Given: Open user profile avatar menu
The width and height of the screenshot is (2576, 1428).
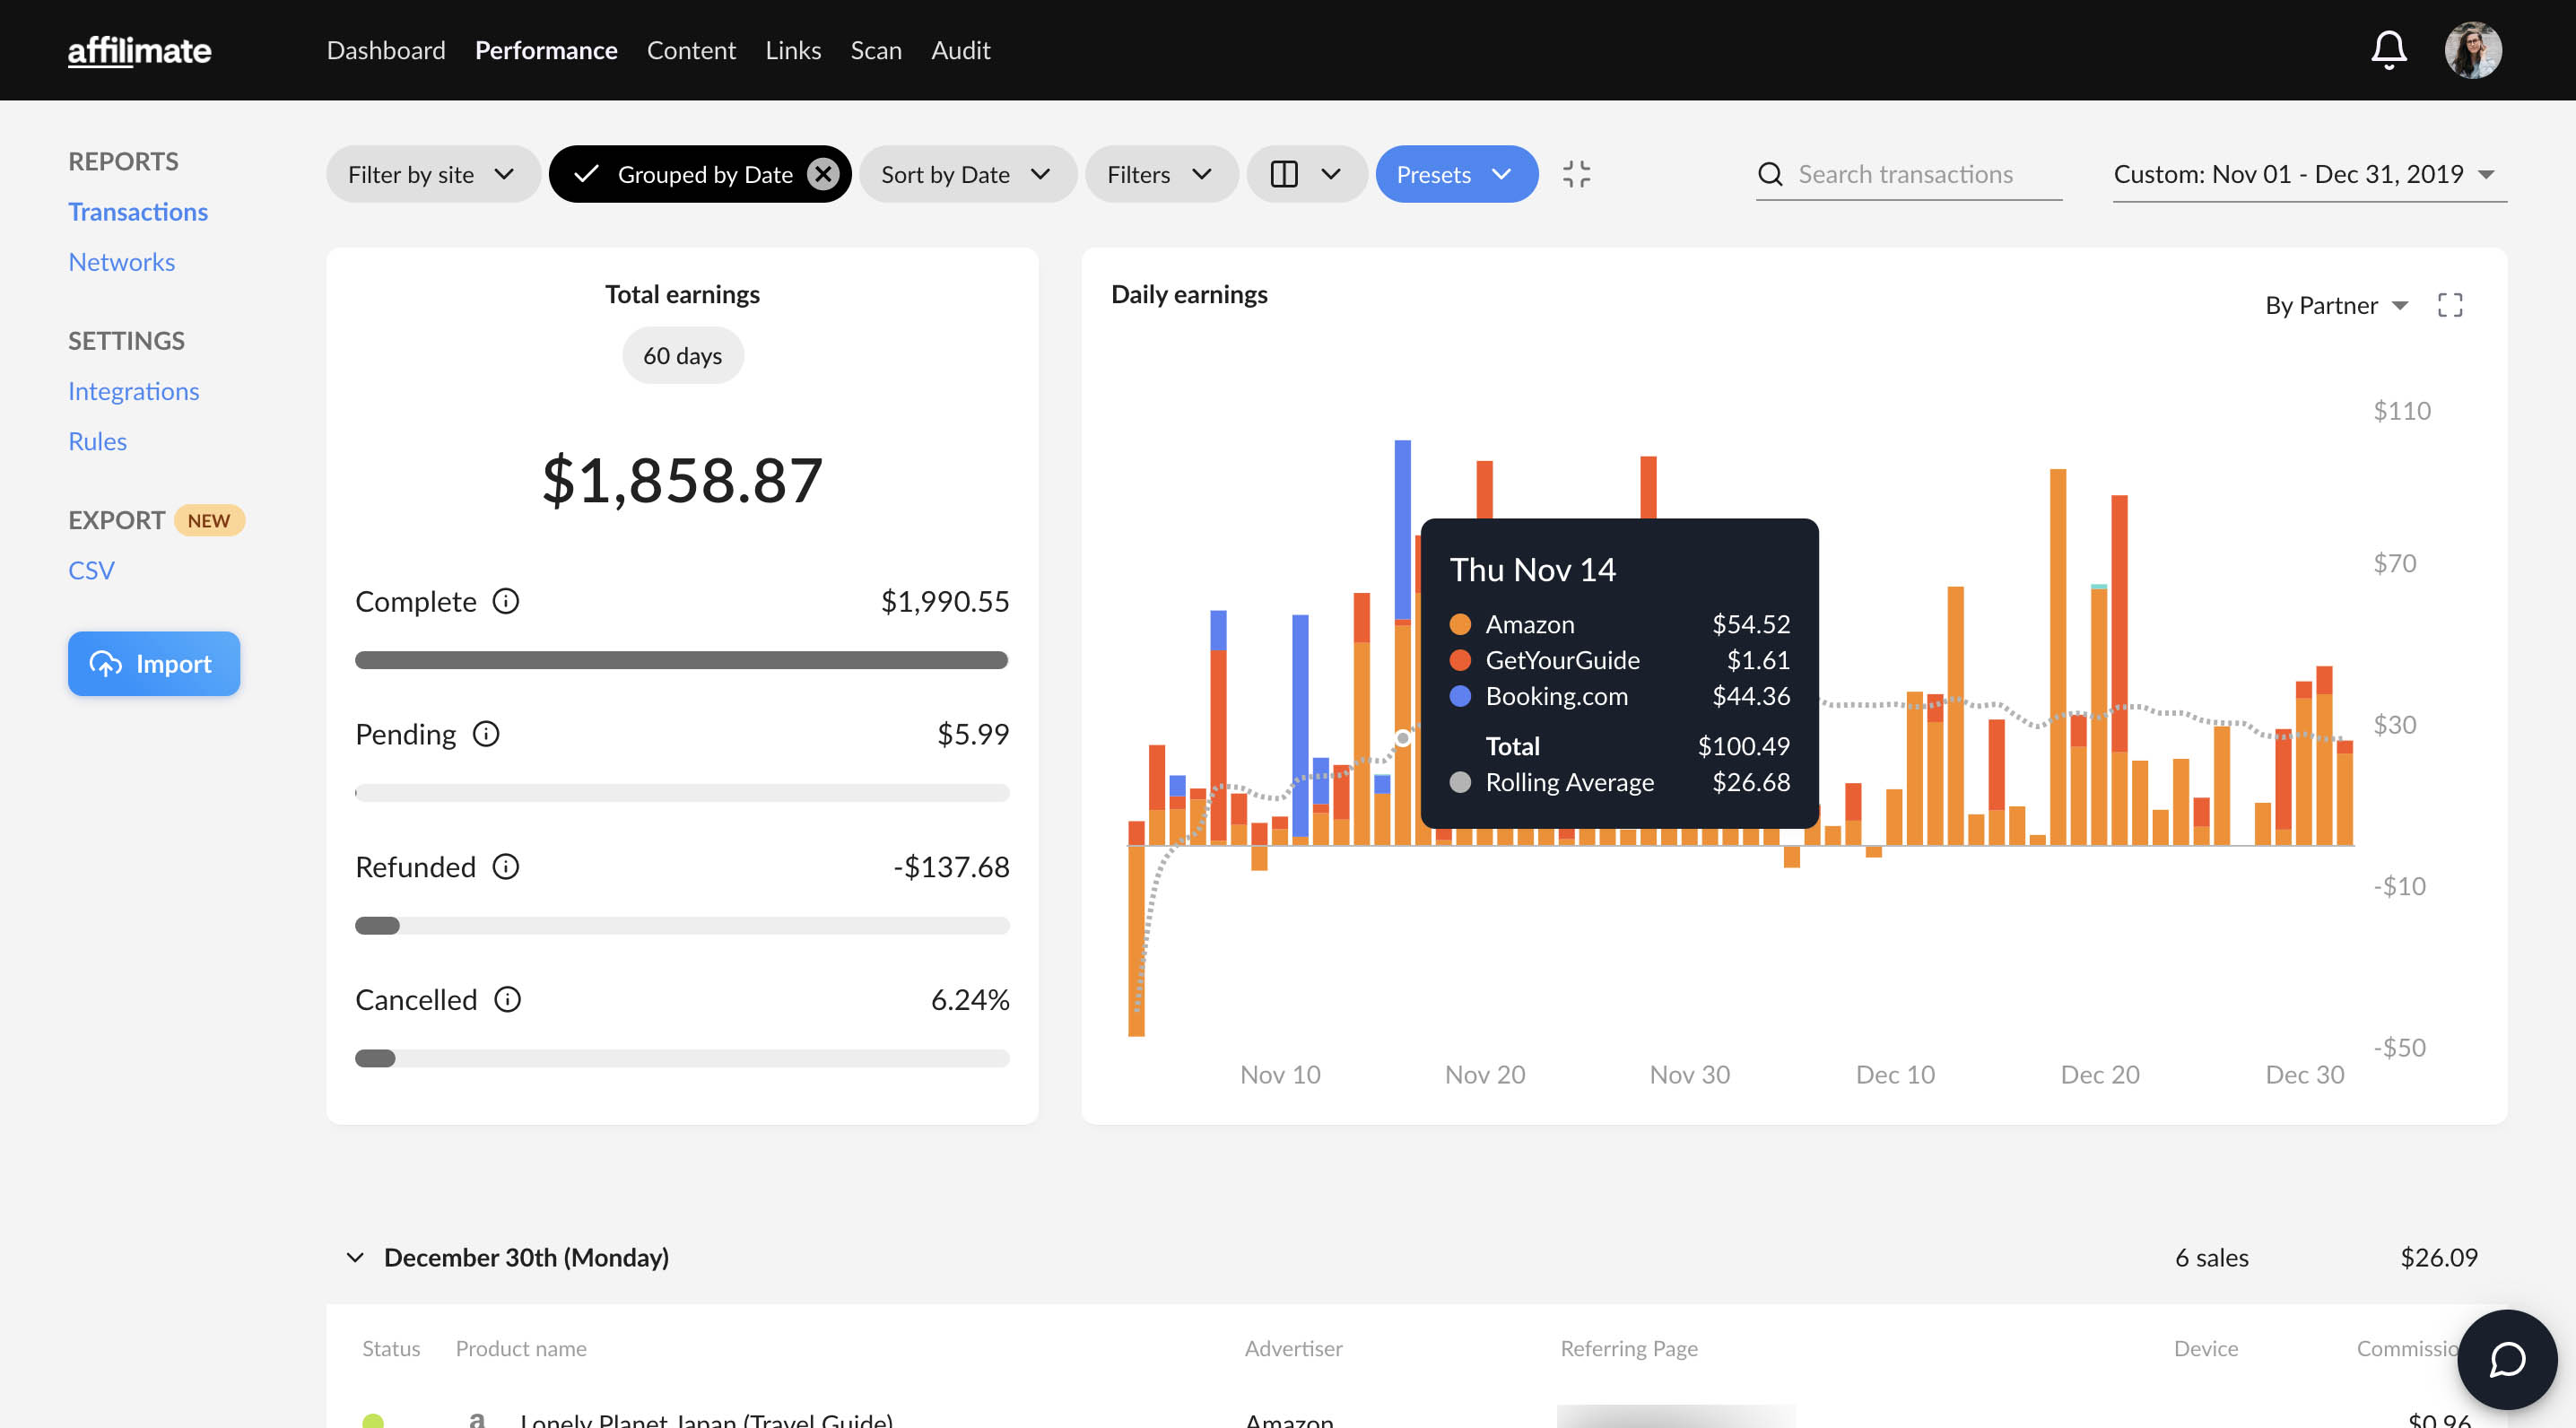Looking at the screenshot, I should coord(2473,50).
